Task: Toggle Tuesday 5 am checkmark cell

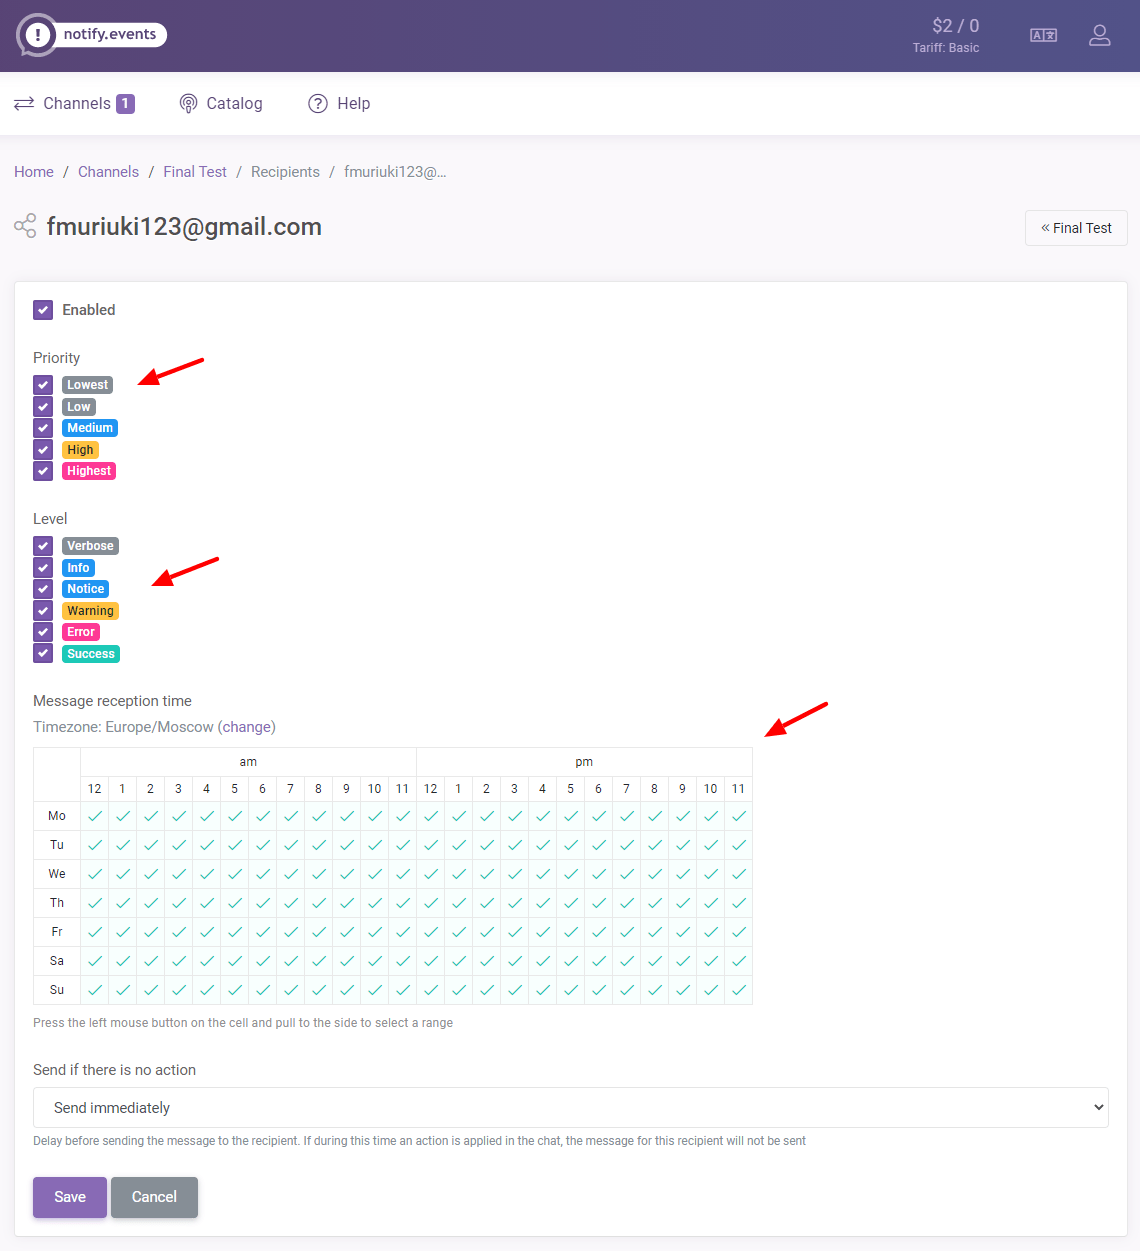Action: point(235,845)
